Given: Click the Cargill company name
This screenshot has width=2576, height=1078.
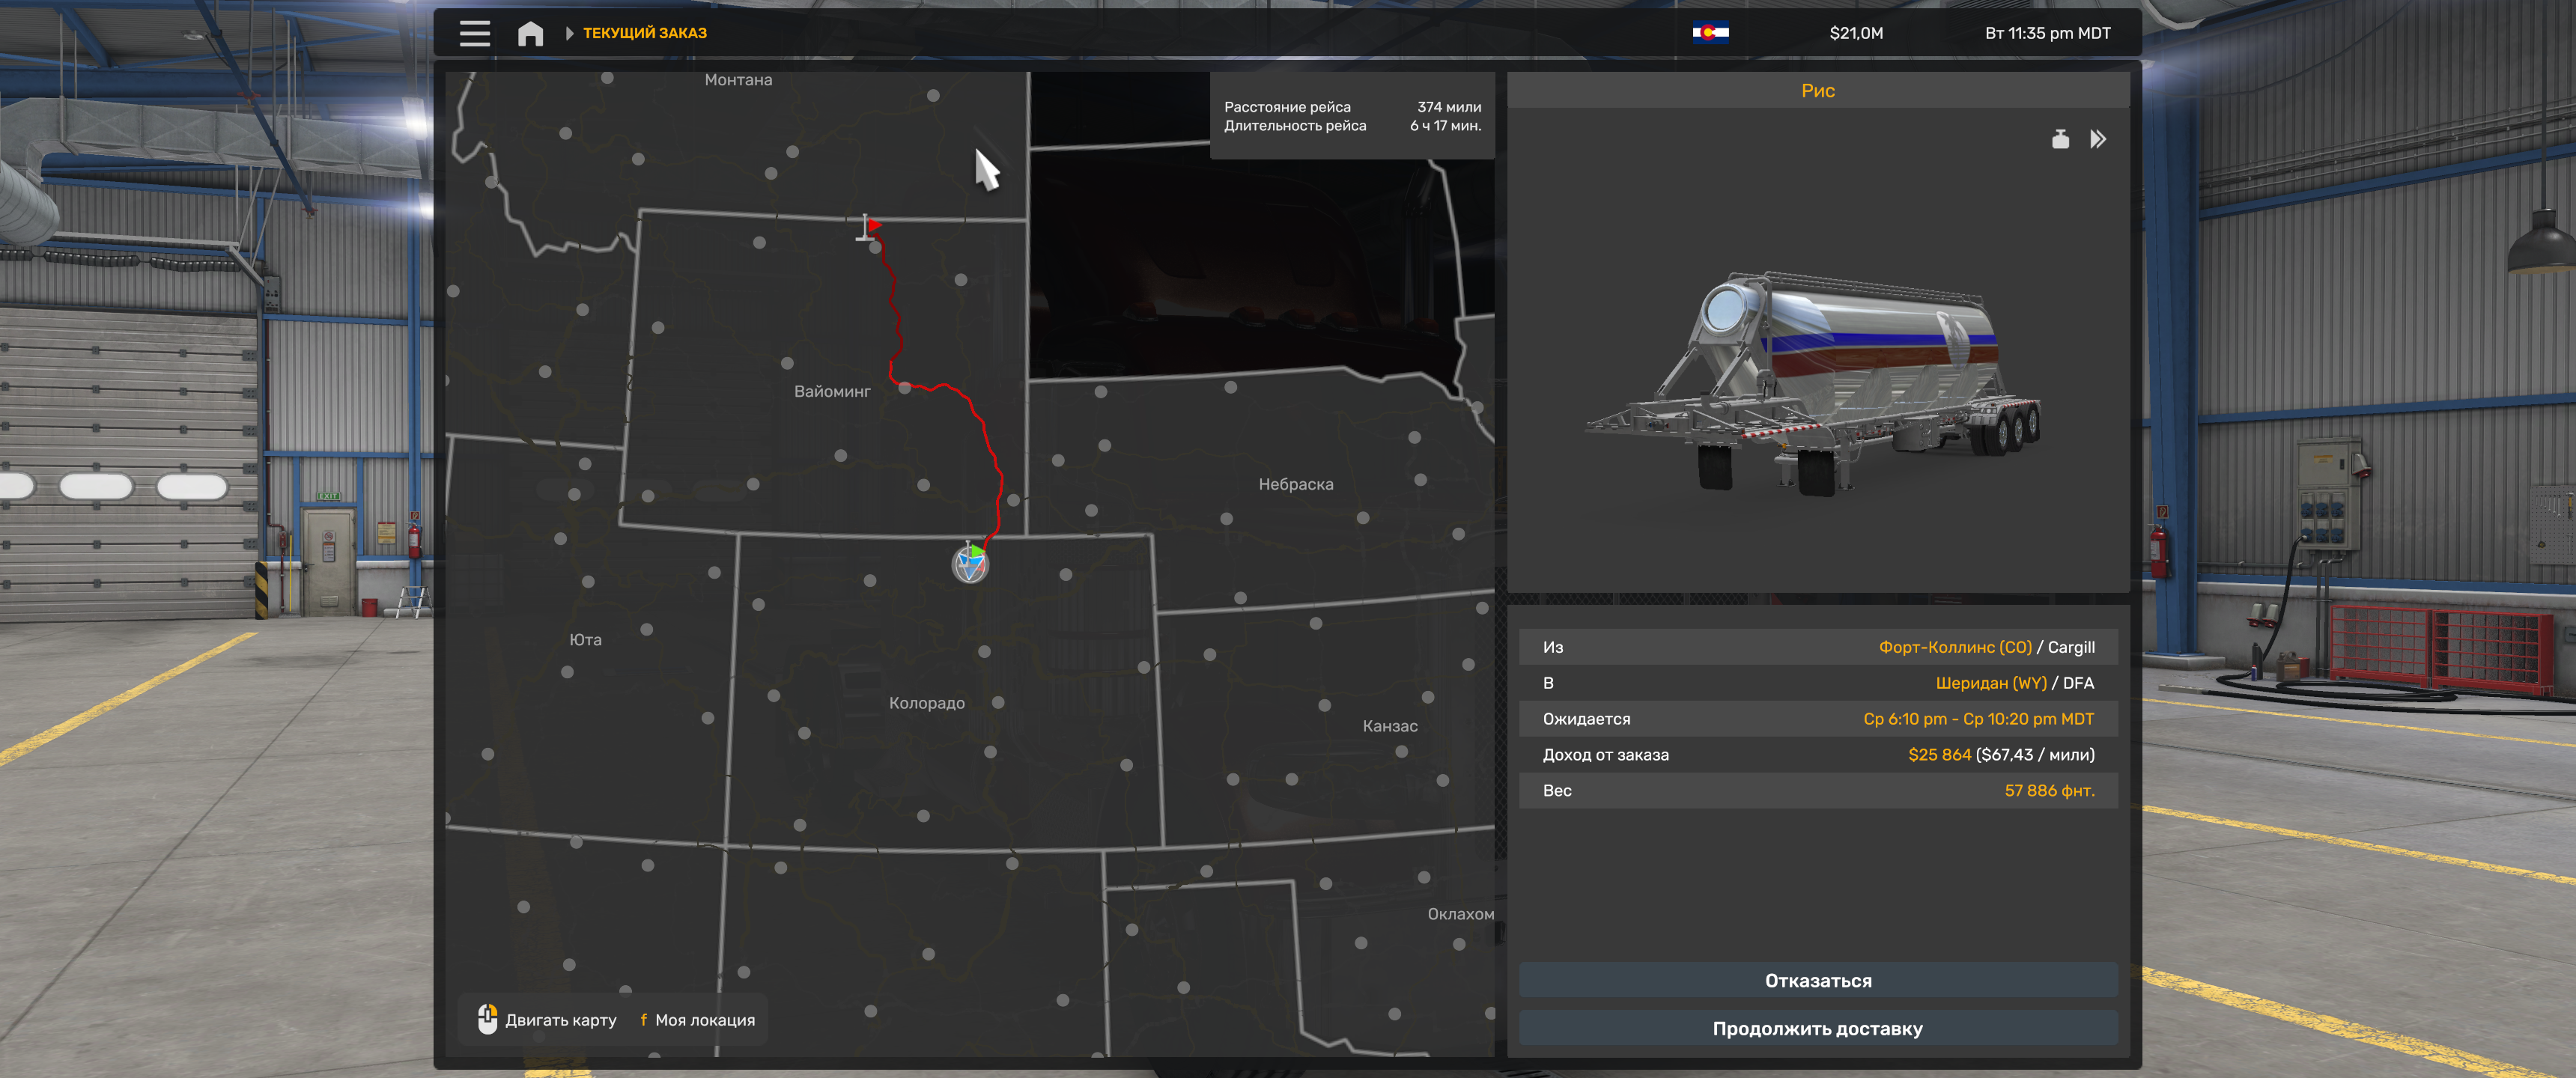Looking at the screenshot, I should tap(2071, 647).
